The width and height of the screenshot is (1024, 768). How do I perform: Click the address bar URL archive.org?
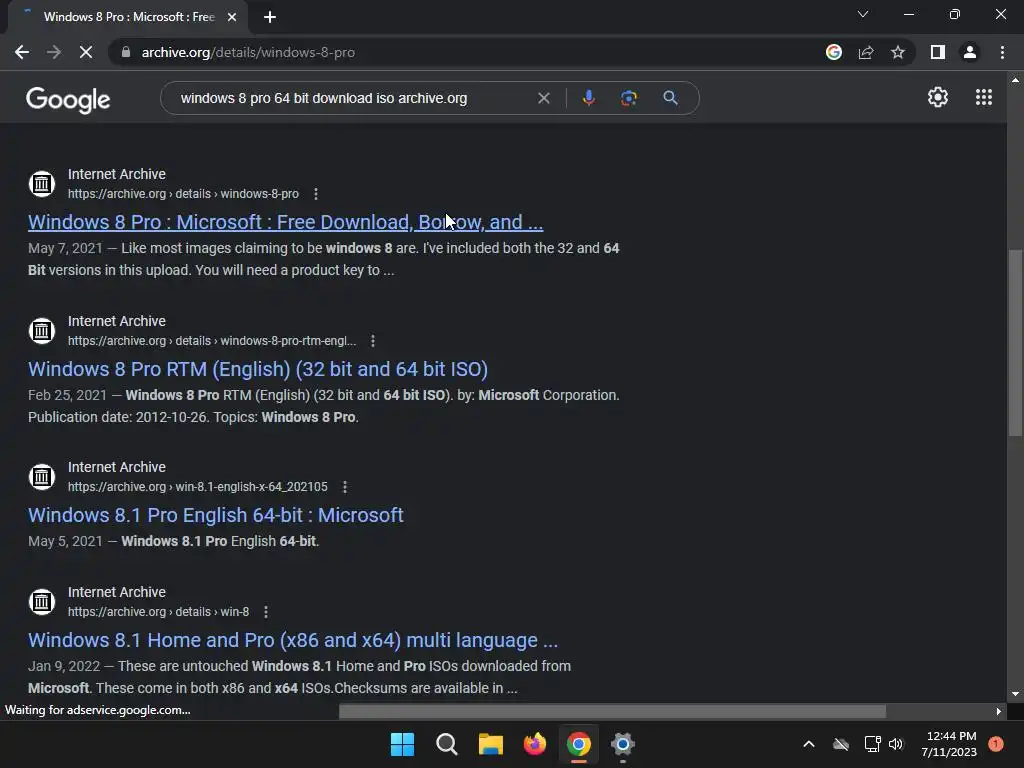(x=248, y=52)
